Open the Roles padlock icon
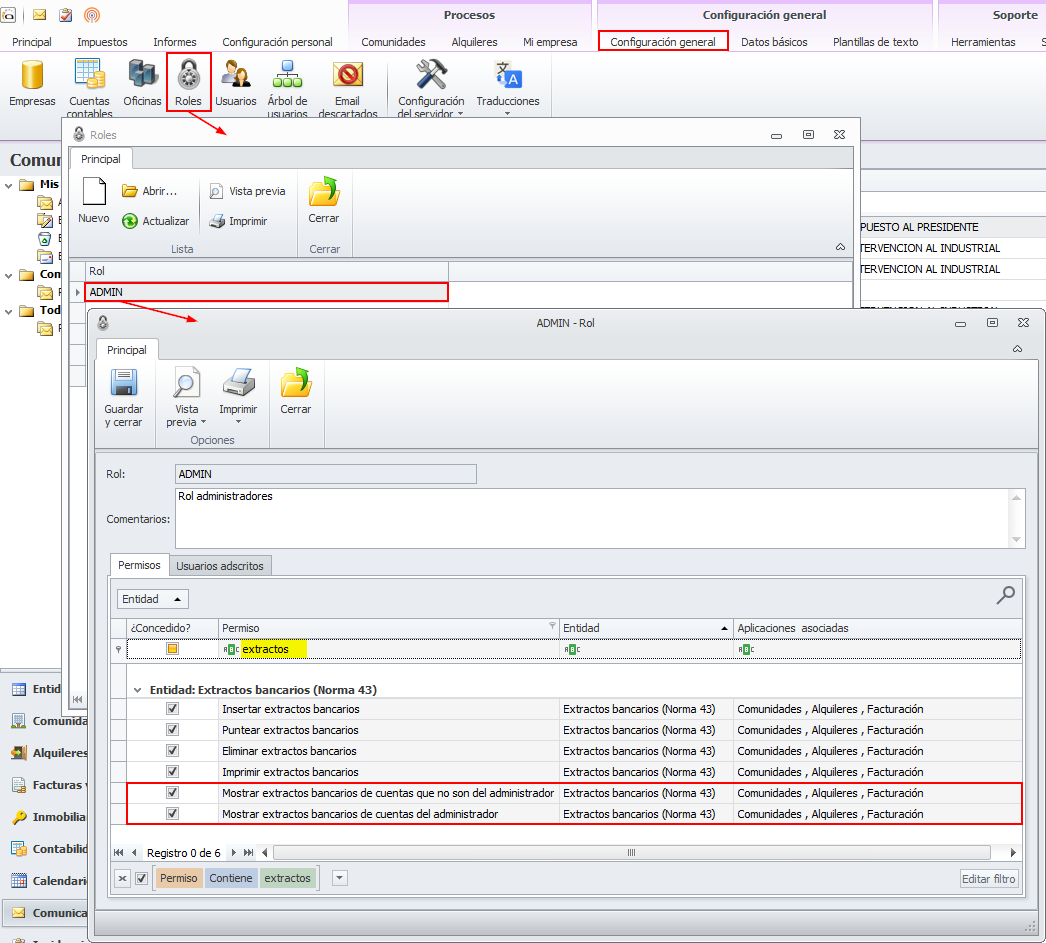This screenshot has height=943, width=1046. click(x=188, y=76)
